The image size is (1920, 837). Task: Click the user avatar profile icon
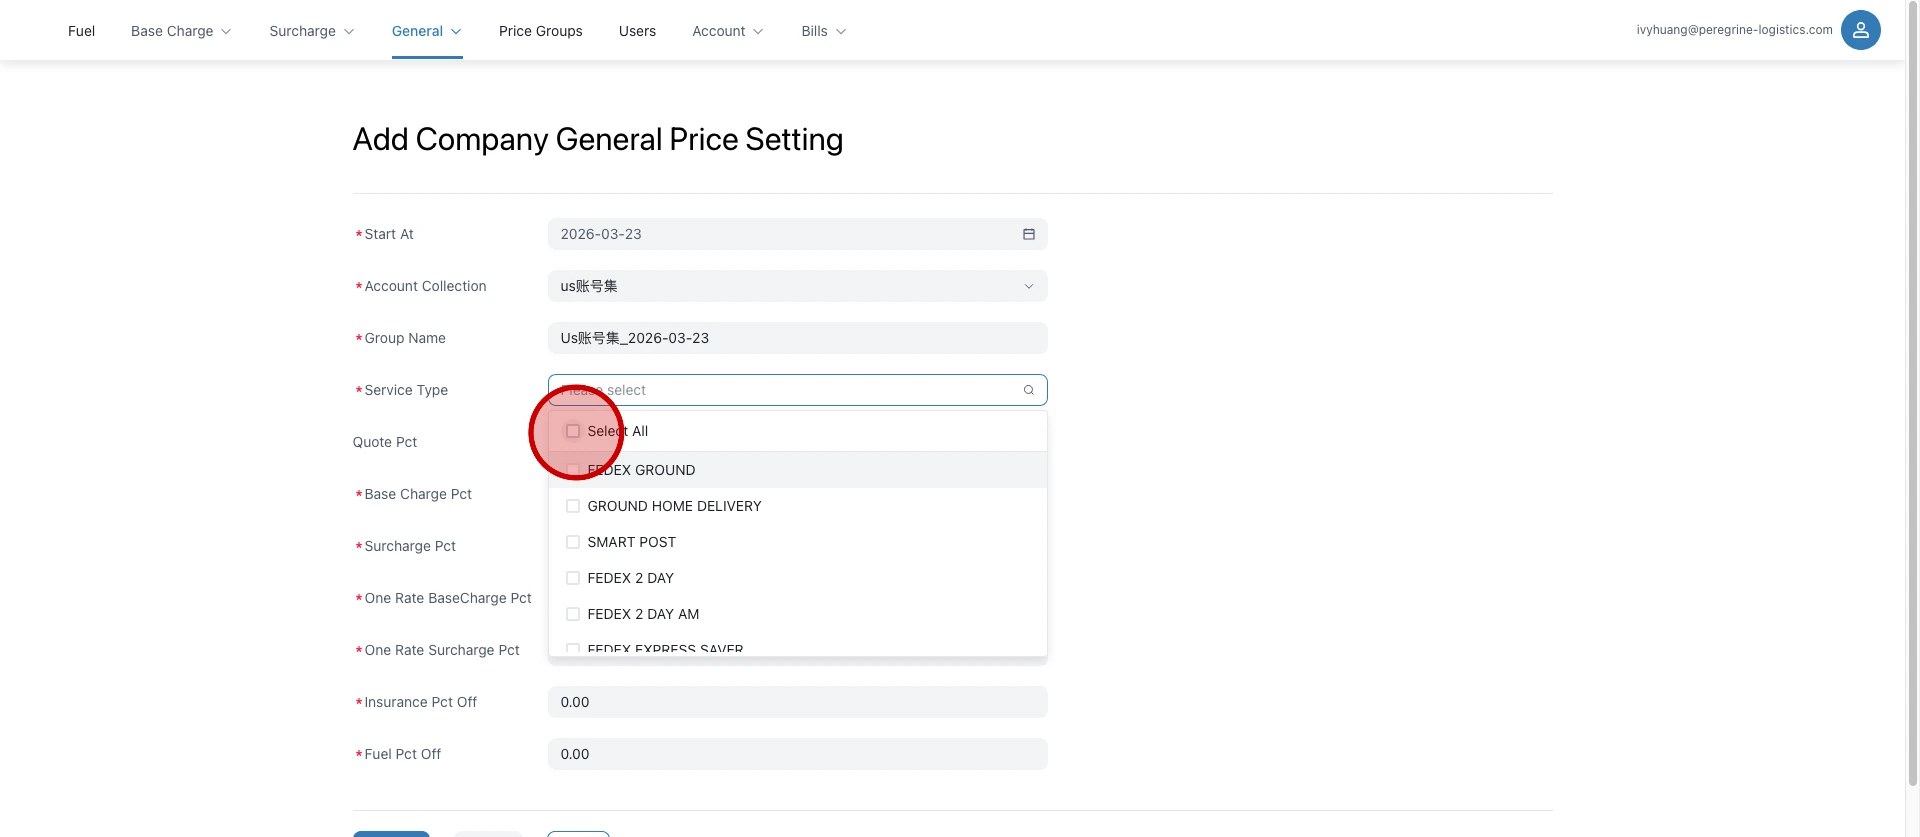coord(1860,30)
